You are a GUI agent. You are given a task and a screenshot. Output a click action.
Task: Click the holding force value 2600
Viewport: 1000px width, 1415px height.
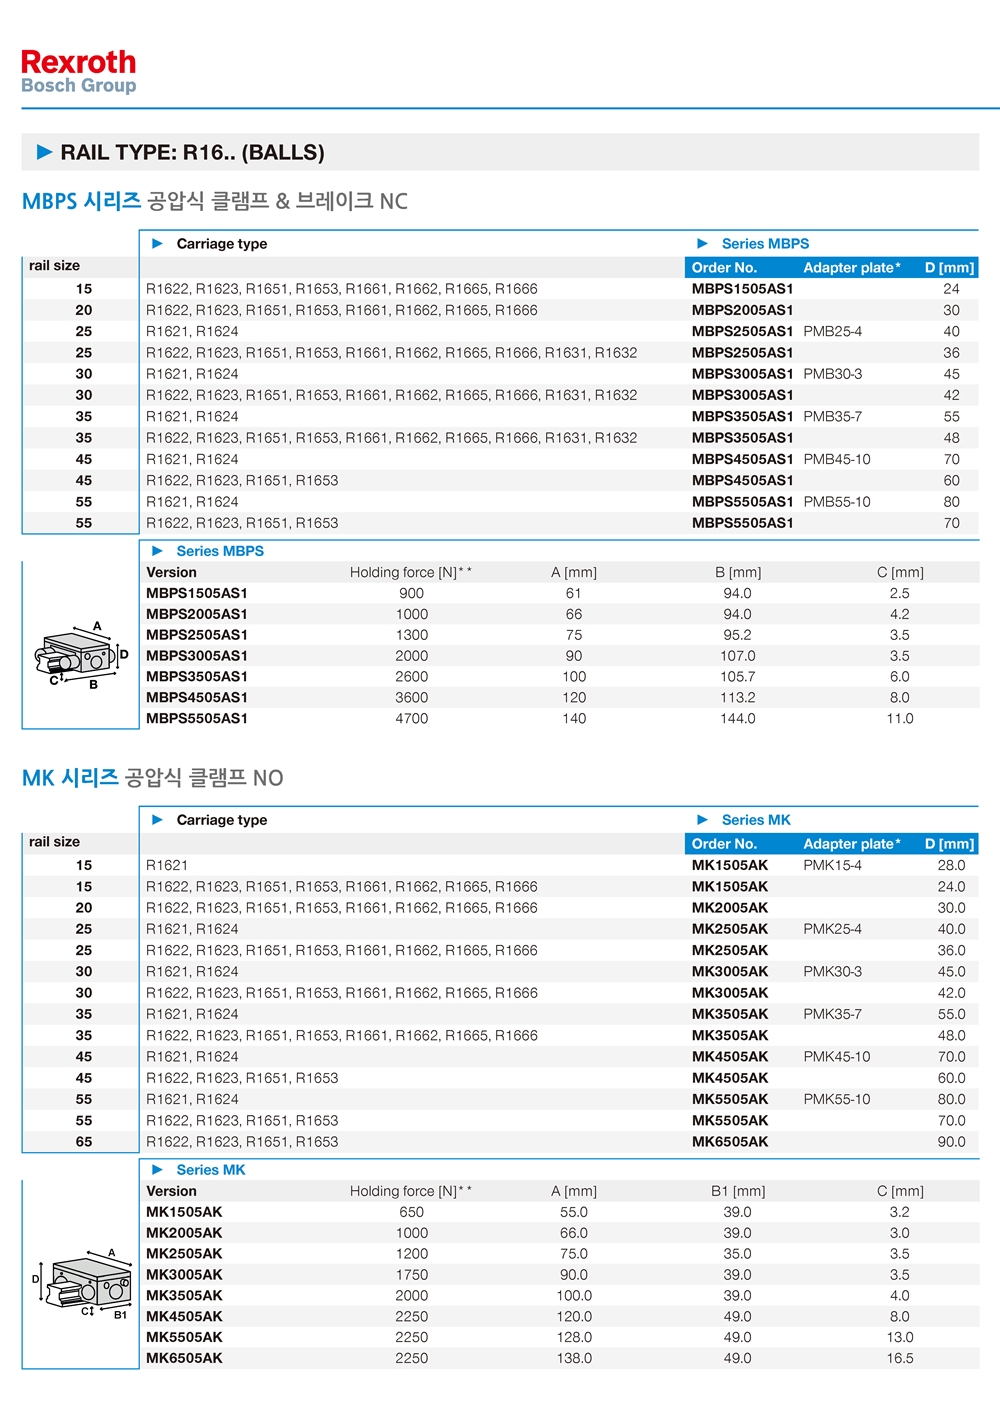click(x=412, y=677)
